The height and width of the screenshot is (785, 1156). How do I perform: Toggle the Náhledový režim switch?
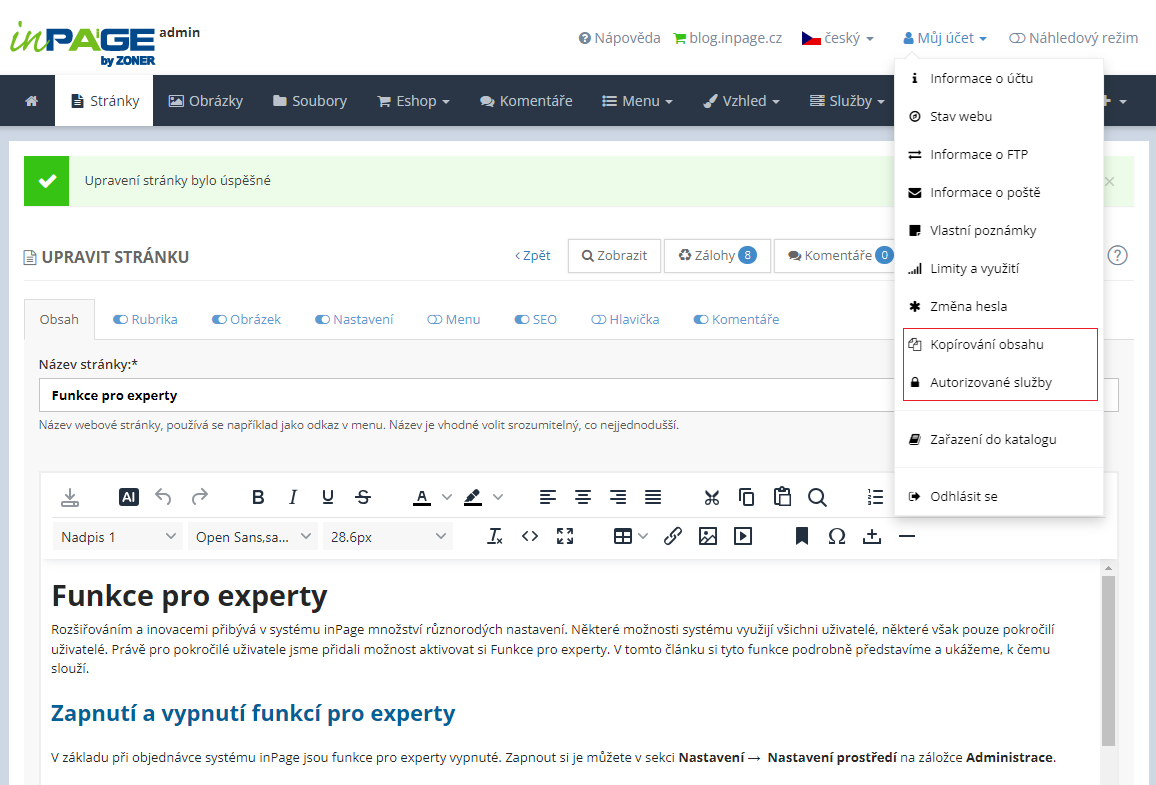point(1017,38)
